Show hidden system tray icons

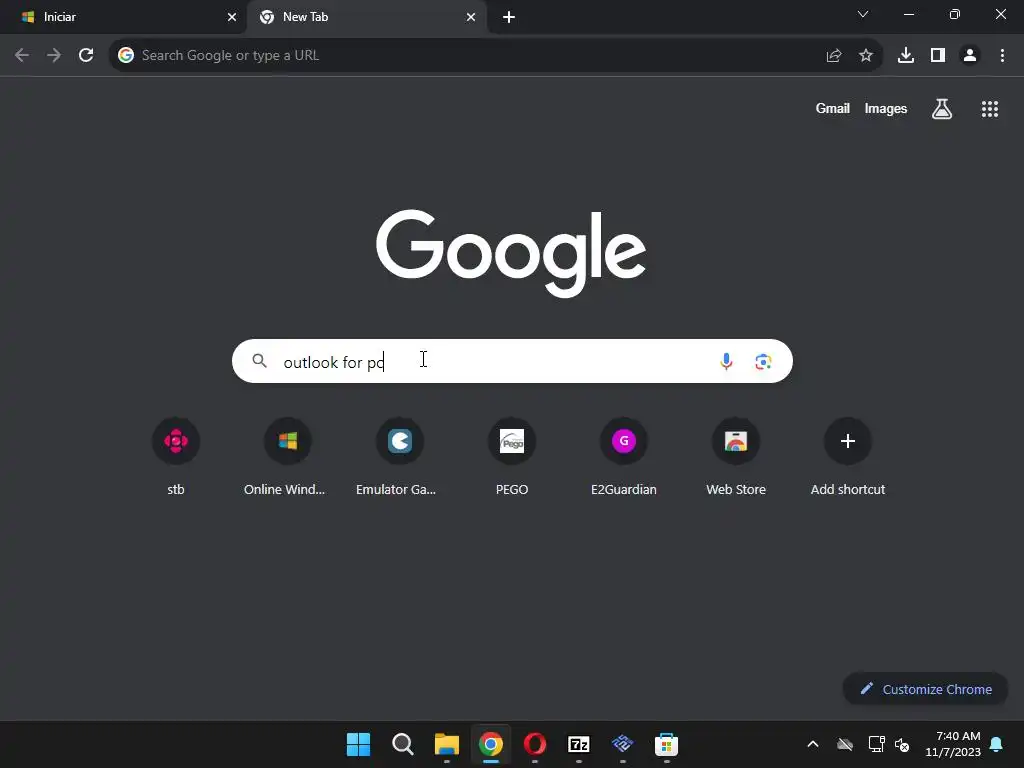pos(813,744)
